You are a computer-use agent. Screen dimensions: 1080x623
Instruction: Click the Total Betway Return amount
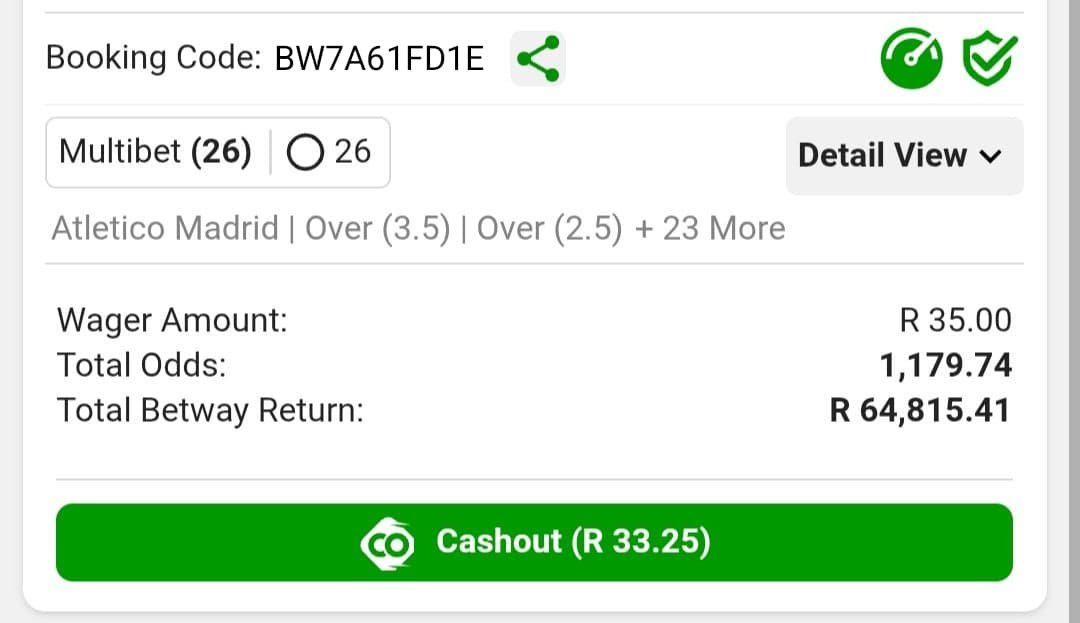(x=920, y=410)
